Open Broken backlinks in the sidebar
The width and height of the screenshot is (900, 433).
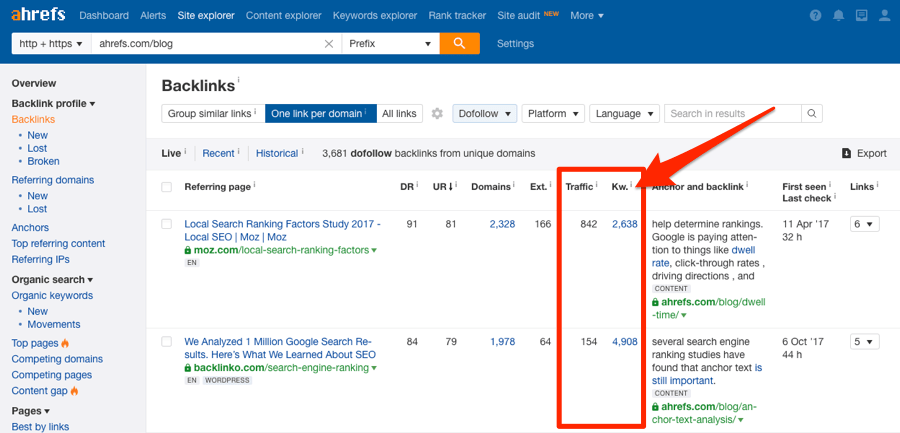coord(44,161)
